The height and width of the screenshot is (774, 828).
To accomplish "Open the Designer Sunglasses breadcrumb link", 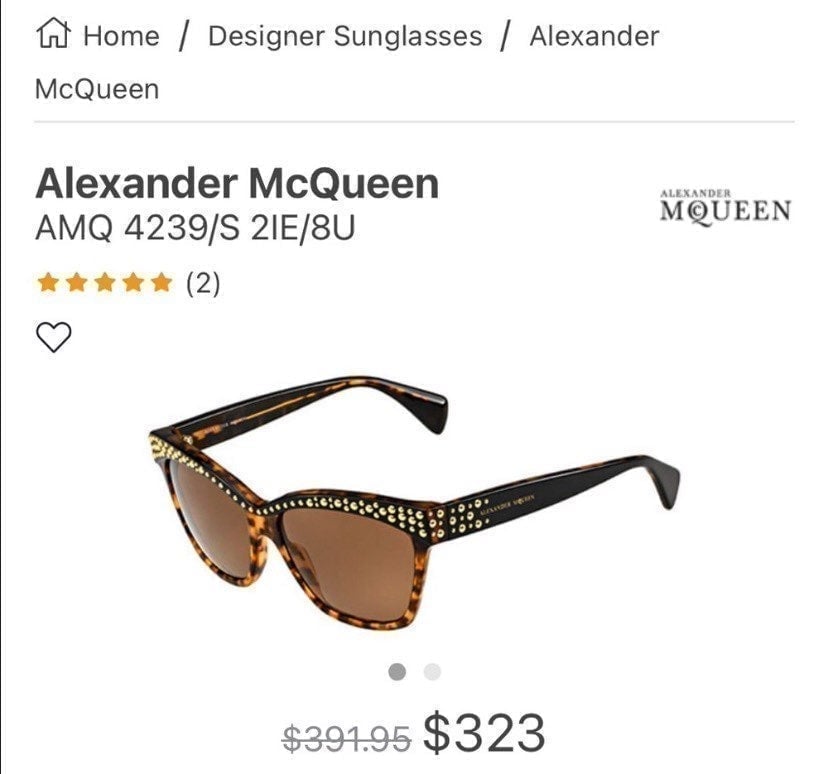I will tap(345, 36).
